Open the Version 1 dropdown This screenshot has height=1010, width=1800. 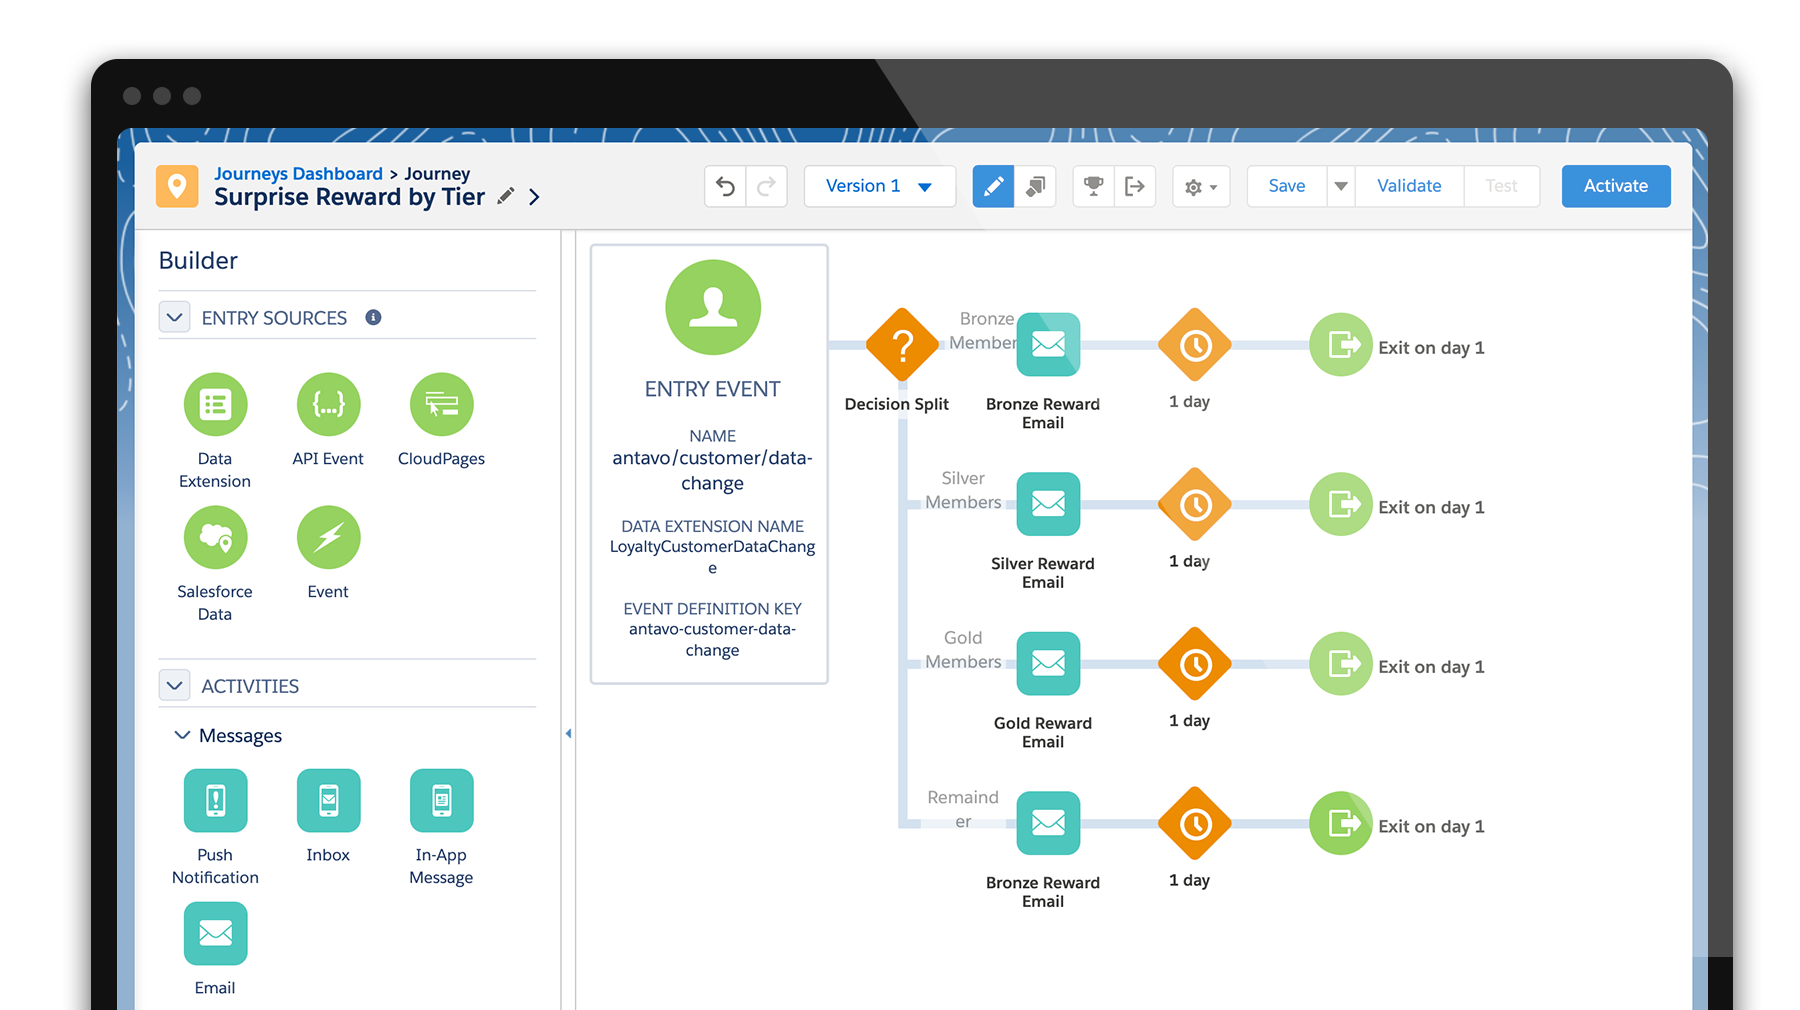point(880,186)
